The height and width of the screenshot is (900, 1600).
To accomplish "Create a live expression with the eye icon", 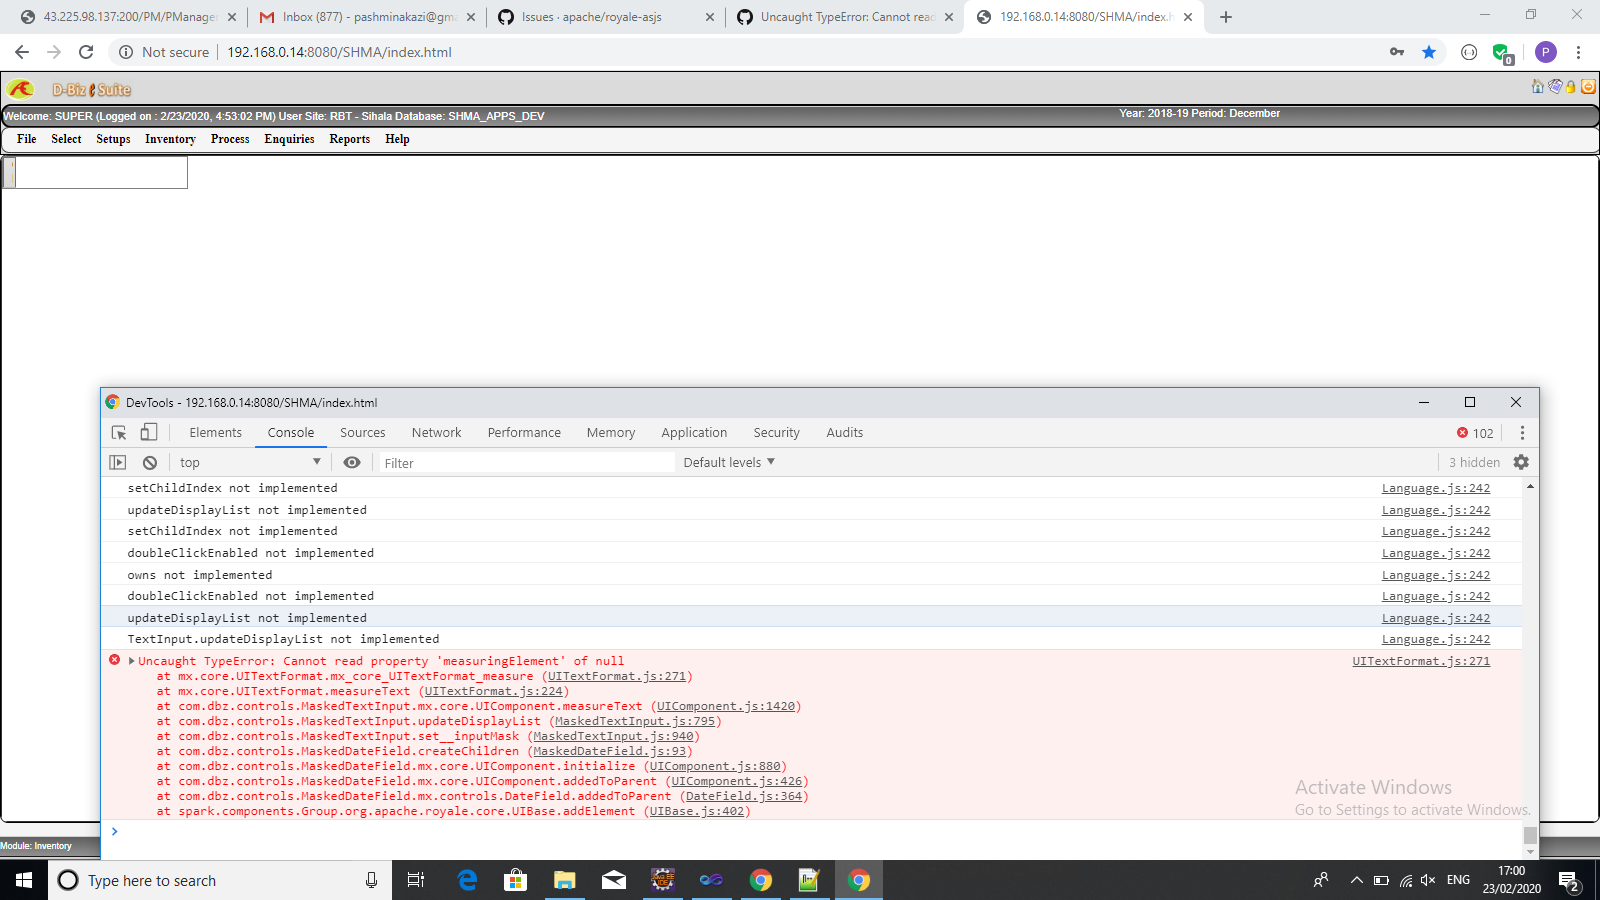I will [352, 462].
